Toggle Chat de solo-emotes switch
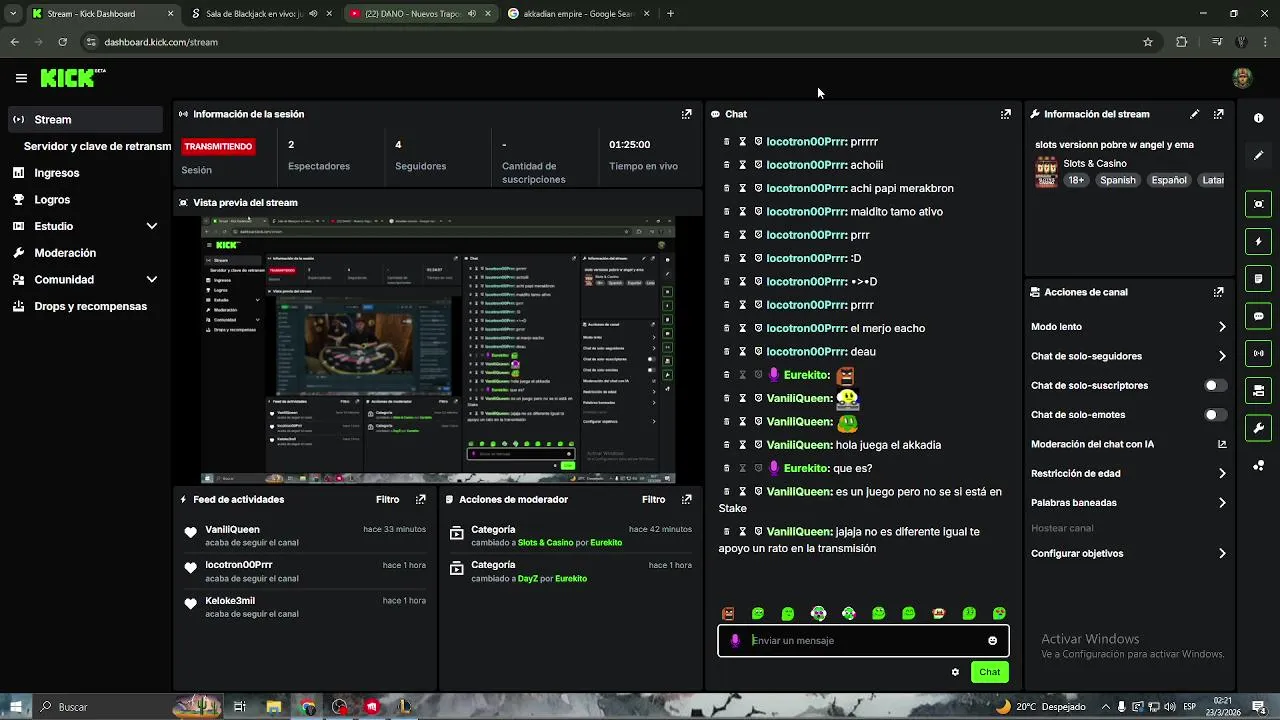The height and width of the screenshot is (720, 1280). (x=1215, y=415)
